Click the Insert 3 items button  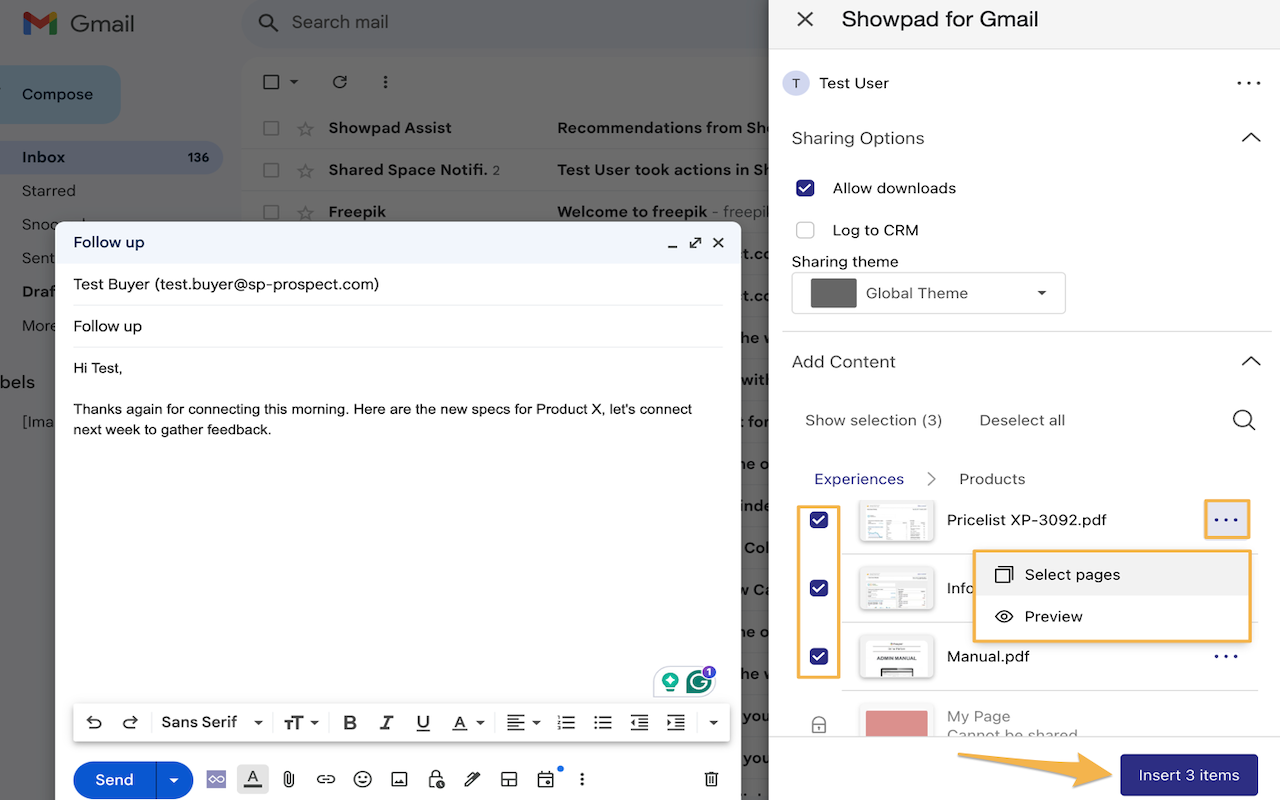coord(1189,774)
